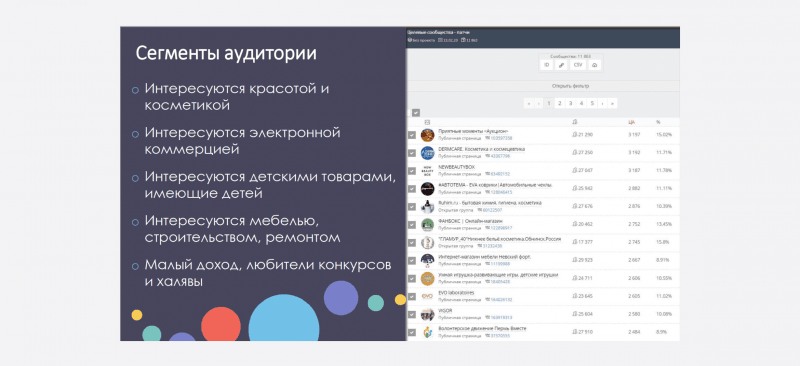Sort by the members column header icon
Viewport: 800px width, 366px height.
(x=575, y=123)
